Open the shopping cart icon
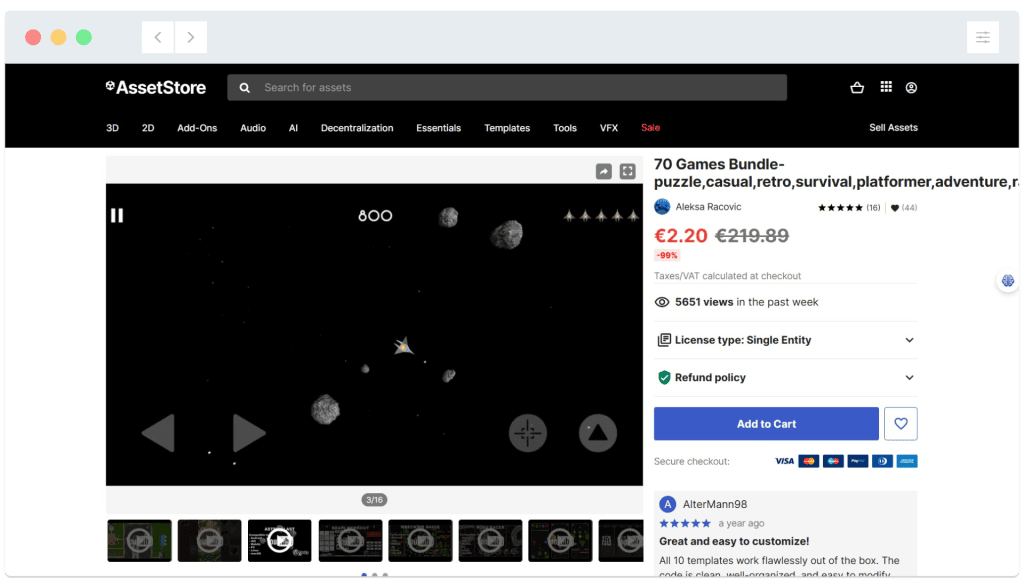Viewport: 1024px width, 587px height. [857, 87]
